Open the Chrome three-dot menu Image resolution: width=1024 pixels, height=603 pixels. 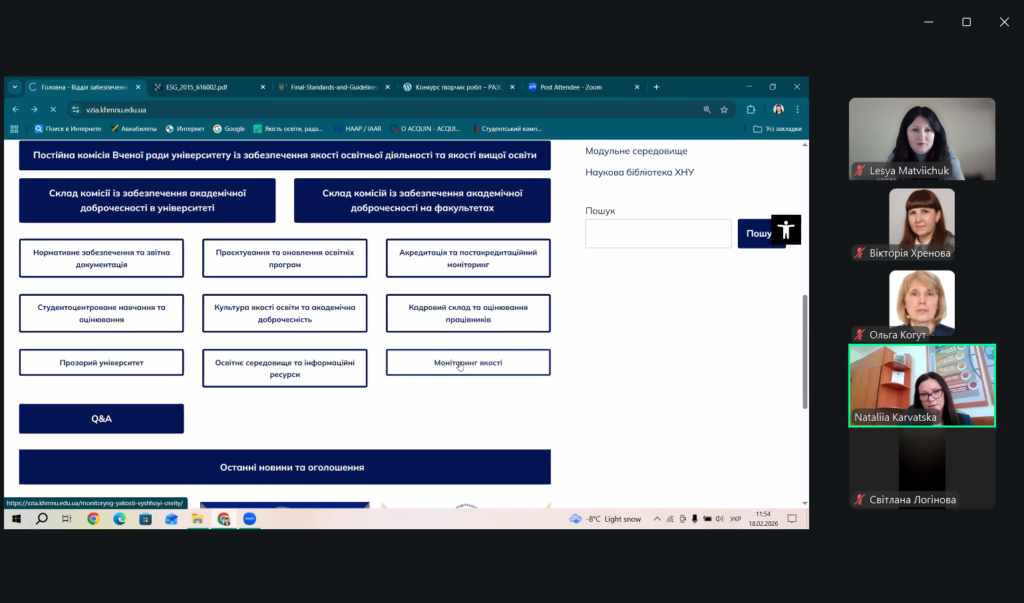click(x=797, y=109)
